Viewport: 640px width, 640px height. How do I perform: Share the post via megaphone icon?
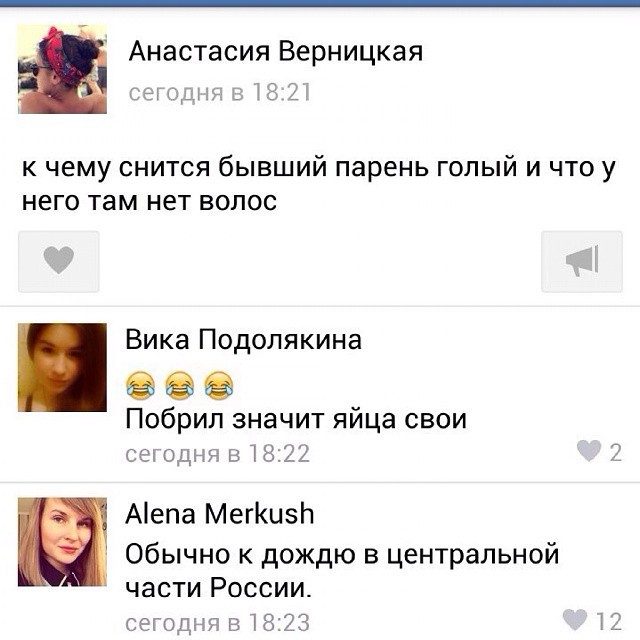pyautogui.click(x=582, y=261)
